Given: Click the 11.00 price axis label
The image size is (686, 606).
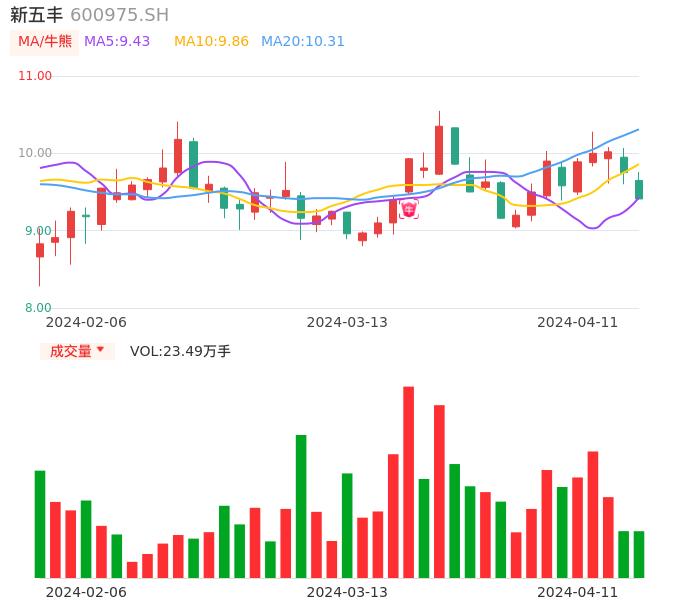Looking at the screenshot, I should [35, 76].
